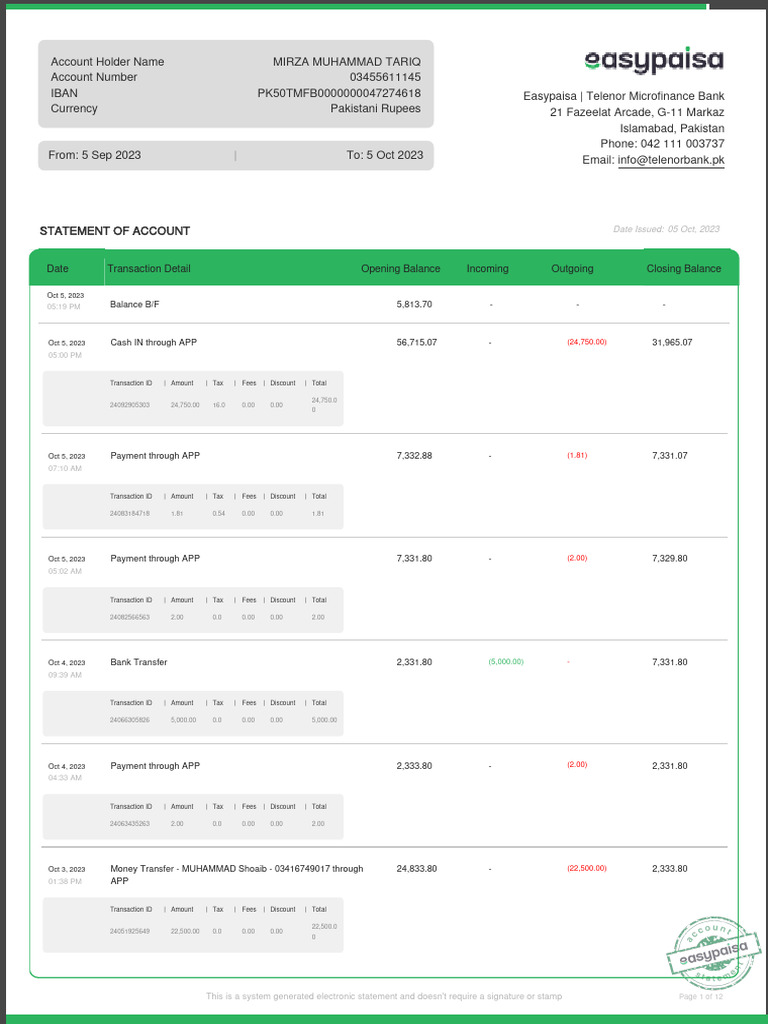Image resolution: width=768 pixels, height=1024 pixels.
Task: Click the IBAN value starting with PK50TMFB
Action: (x=339, y=93)
